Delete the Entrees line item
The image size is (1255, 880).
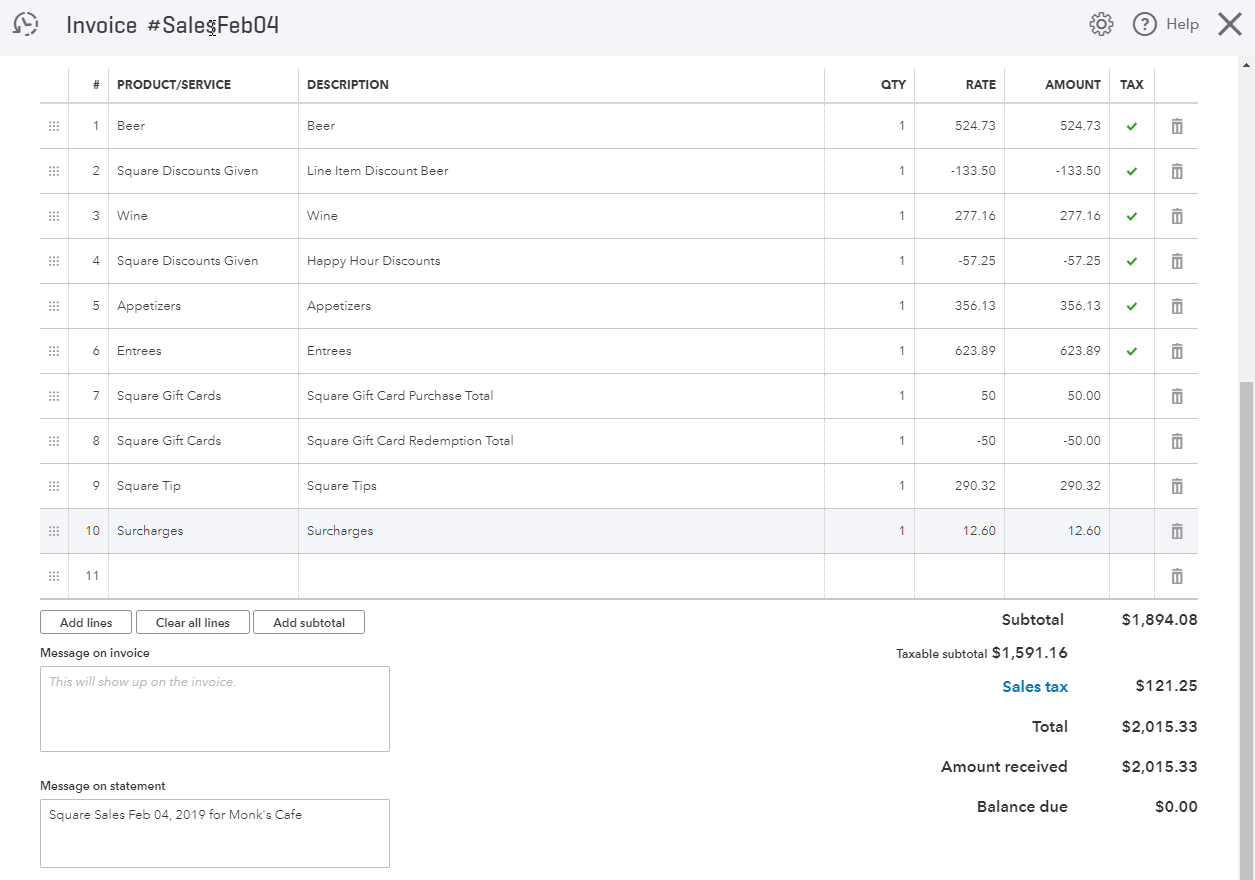(1177, 351)
